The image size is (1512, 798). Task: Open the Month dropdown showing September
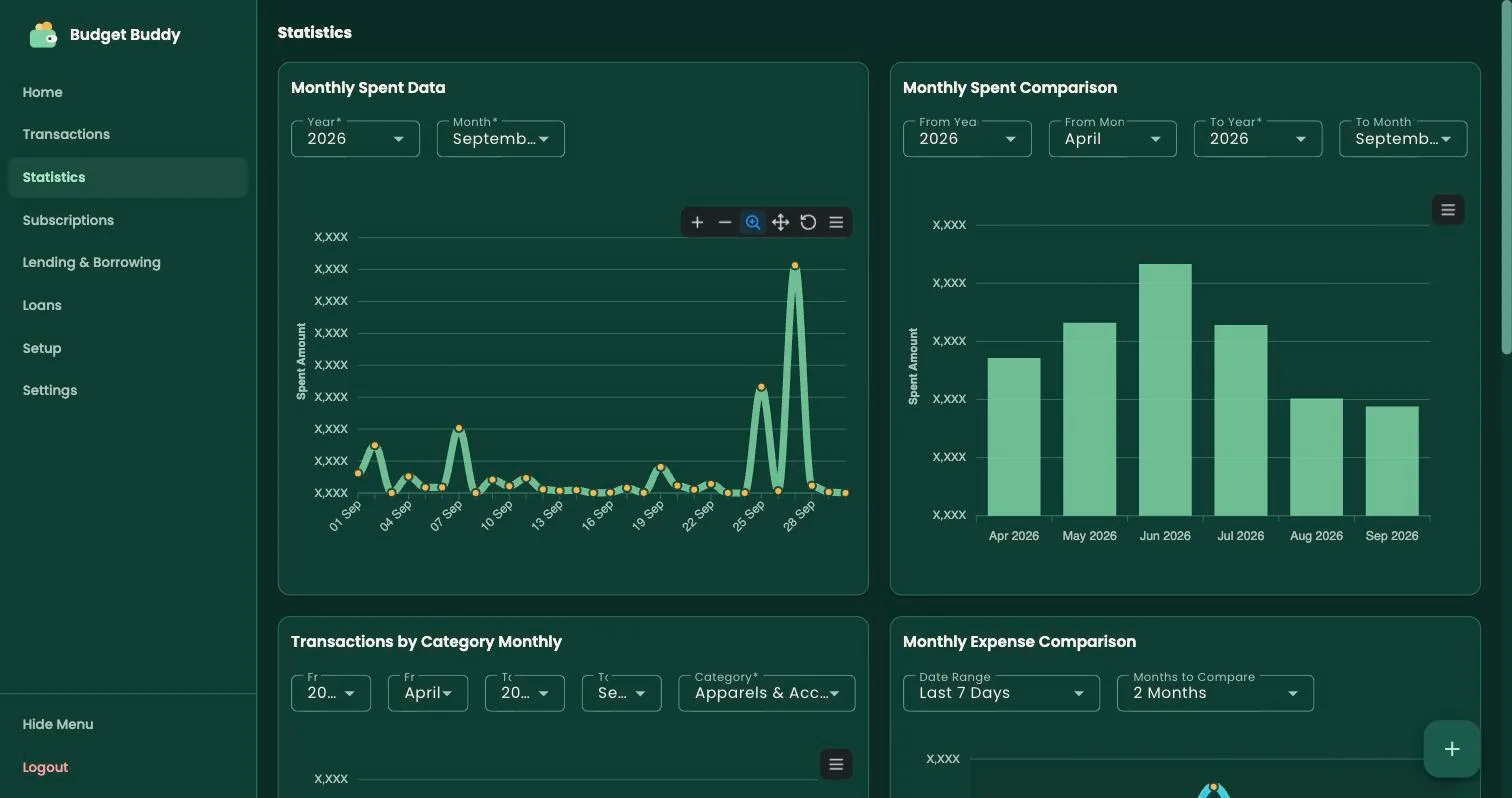coord(501,138)
